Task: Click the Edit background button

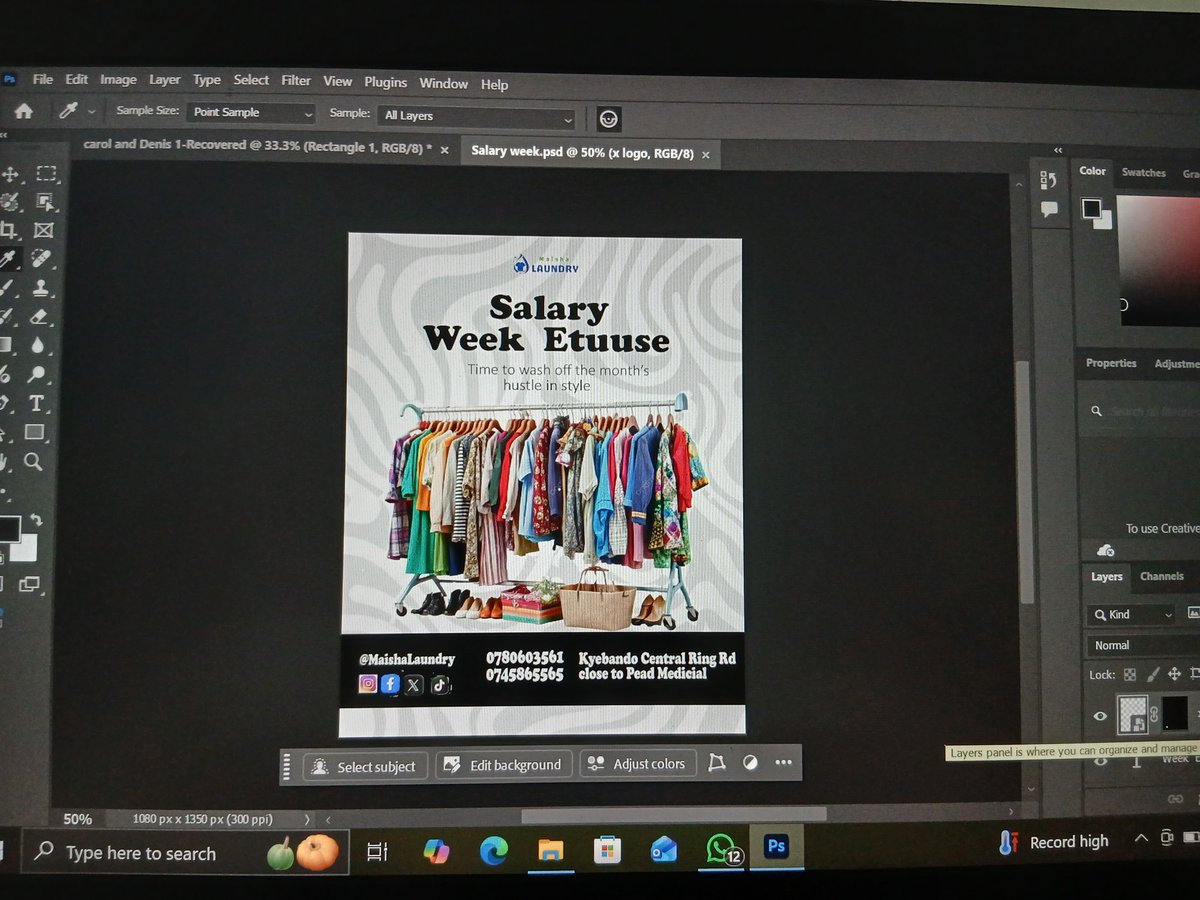Action: coord(504,765)
